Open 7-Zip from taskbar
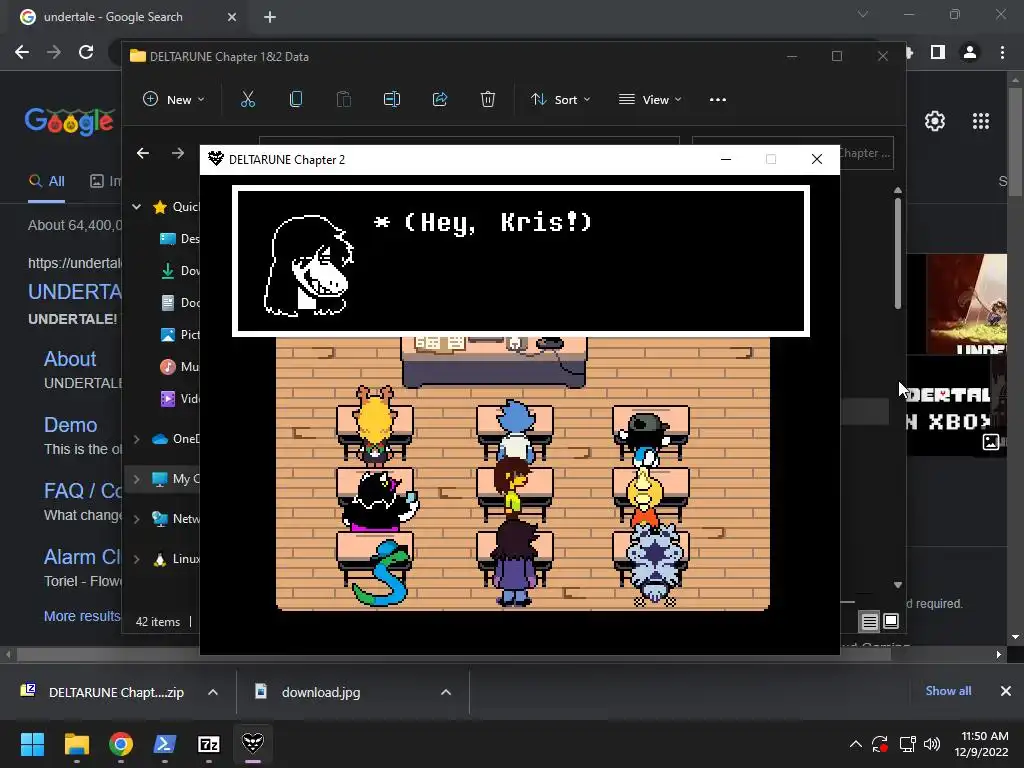This screenshot has width=1024, height=768. (x=208, y=743)
